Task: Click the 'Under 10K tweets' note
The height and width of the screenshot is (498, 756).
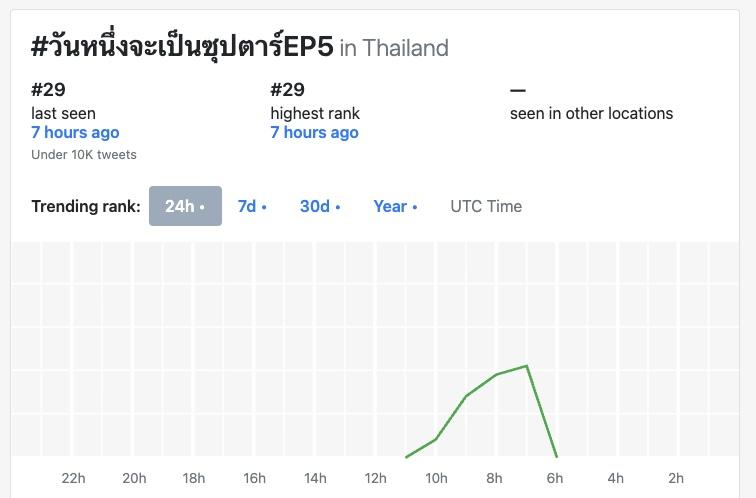Action: [84, 155]
